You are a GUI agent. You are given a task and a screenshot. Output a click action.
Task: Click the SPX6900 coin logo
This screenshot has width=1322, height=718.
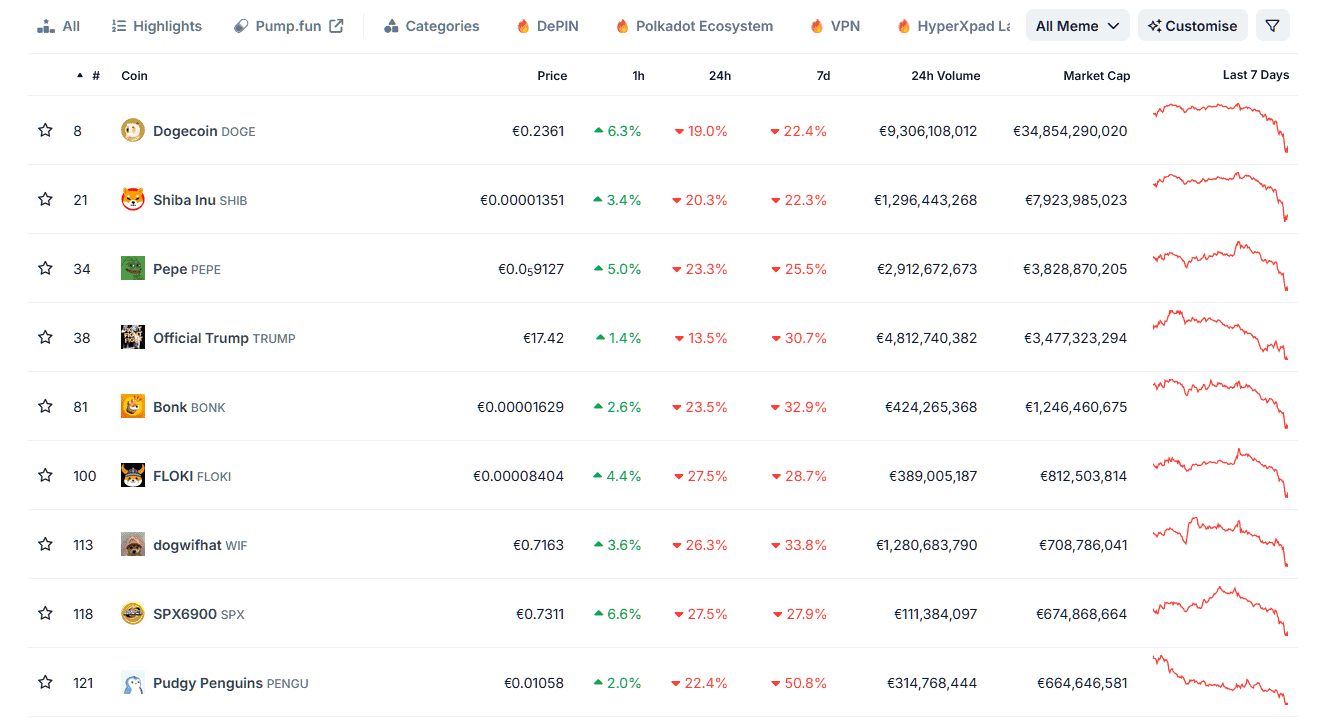pyautogui.click(x=133, y=613)
